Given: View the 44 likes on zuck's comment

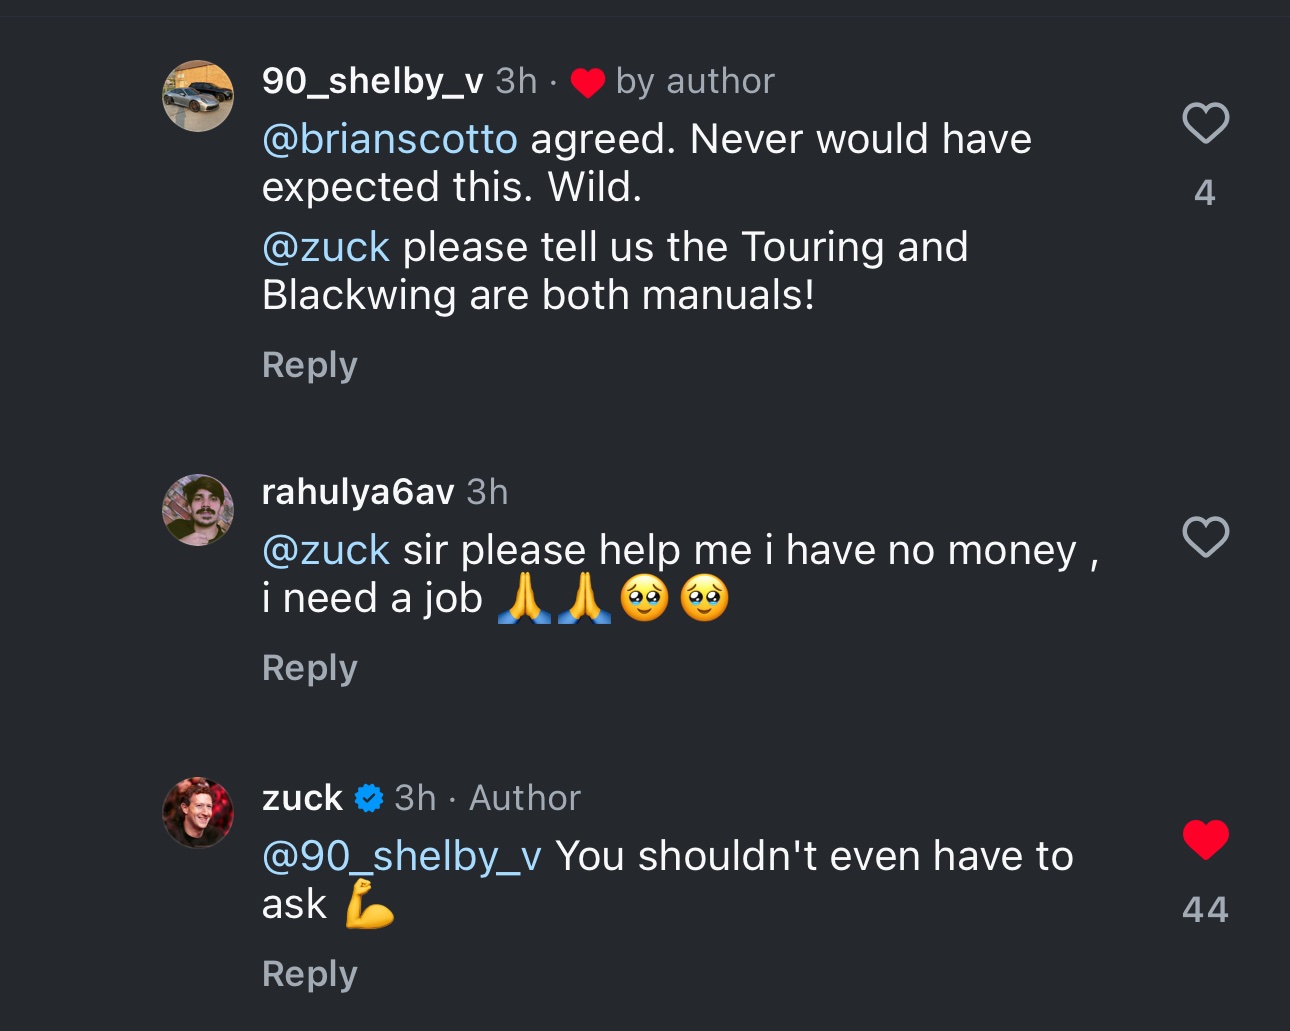Looking at the screenshot, I should tap(1205, 909).
